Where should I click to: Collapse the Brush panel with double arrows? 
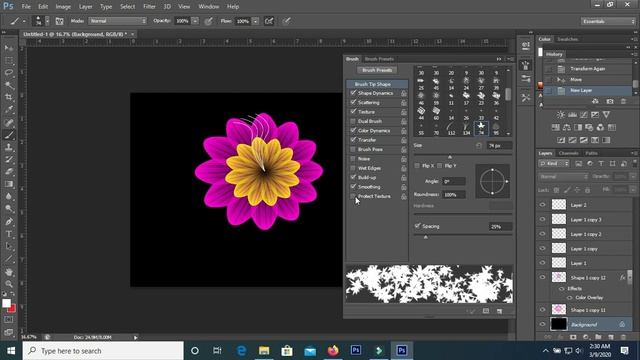click(x=499, y=59)
